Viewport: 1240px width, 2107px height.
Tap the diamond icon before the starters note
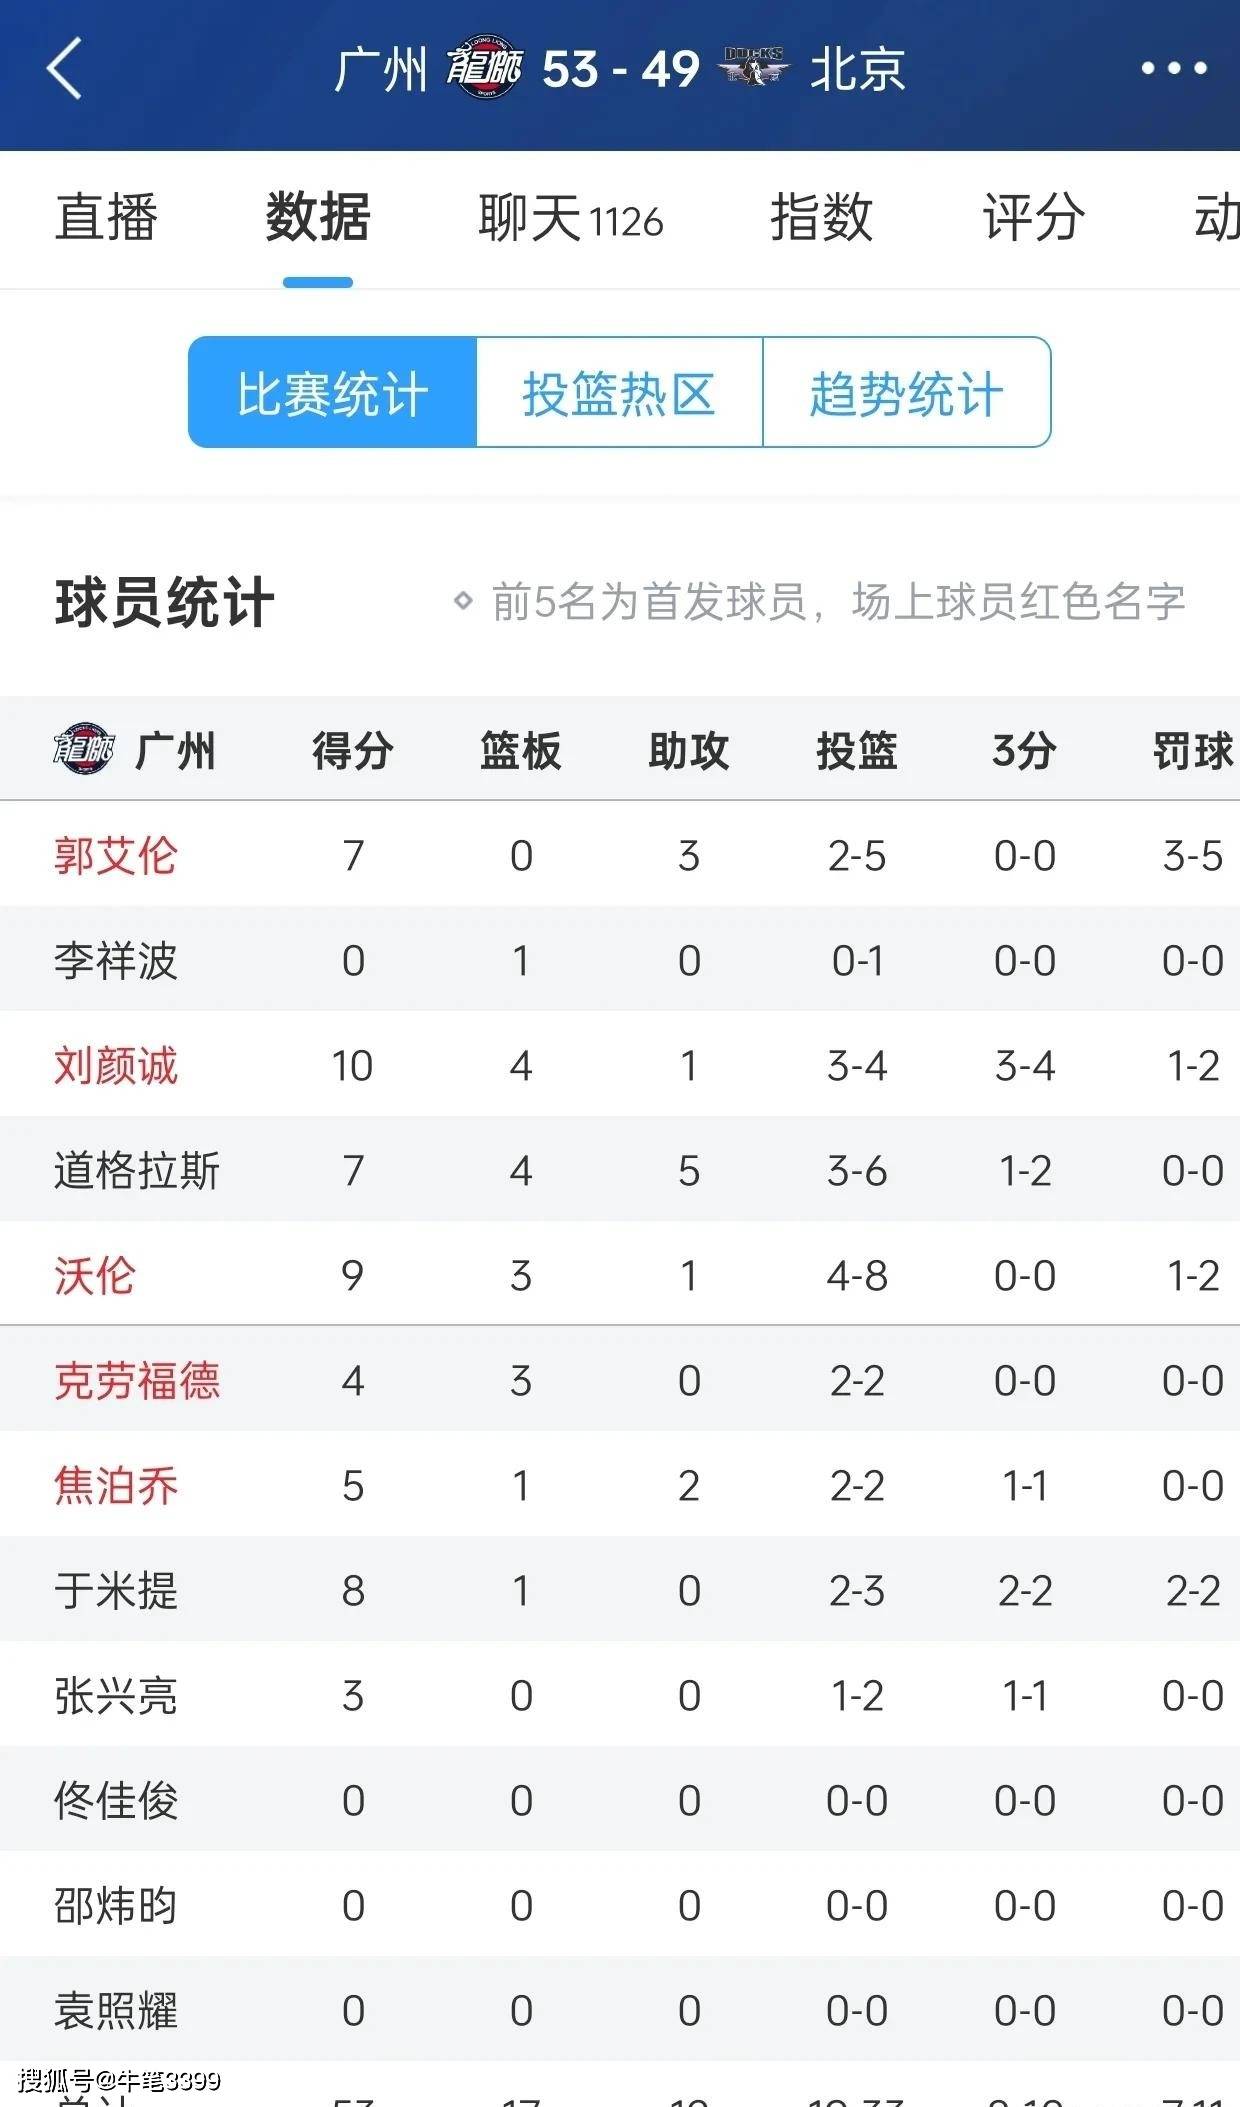pyautogui.click(x=462, y=600)
